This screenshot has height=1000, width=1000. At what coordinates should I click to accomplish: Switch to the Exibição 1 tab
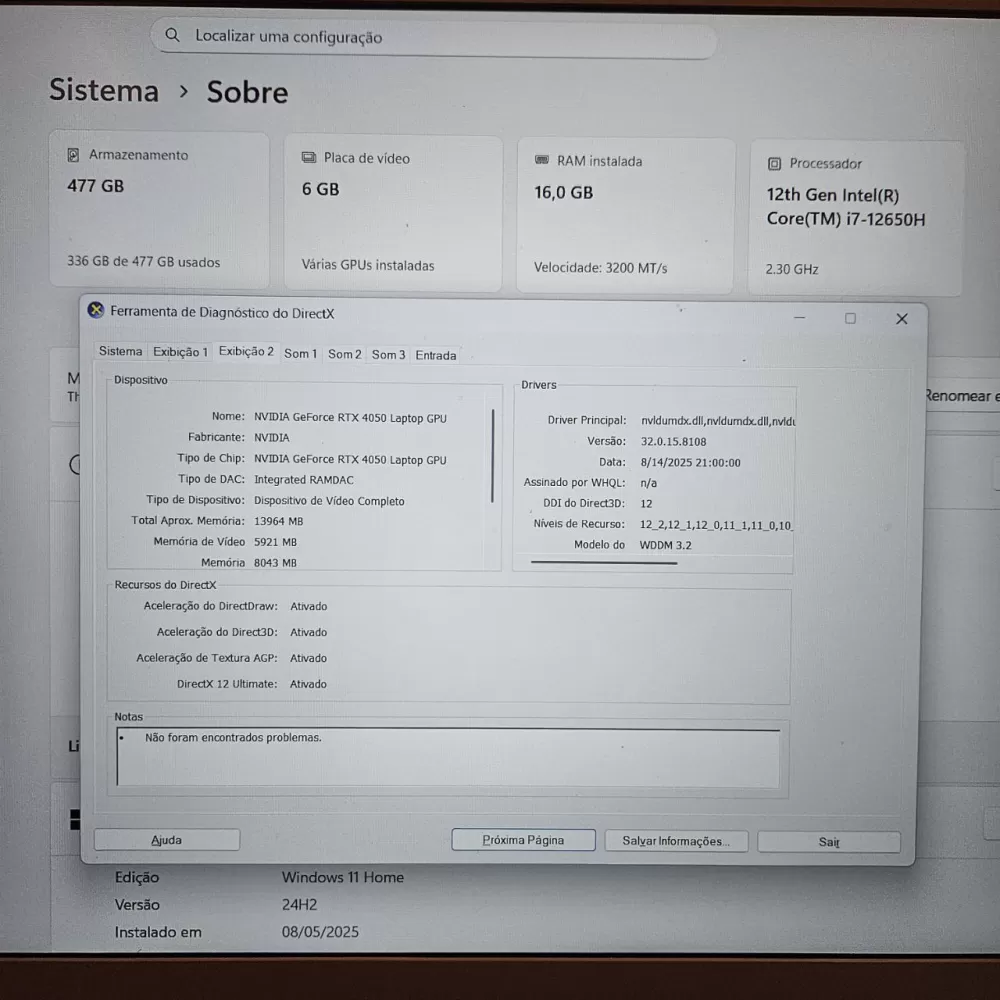pyautogui.click(x=180, y=352)
